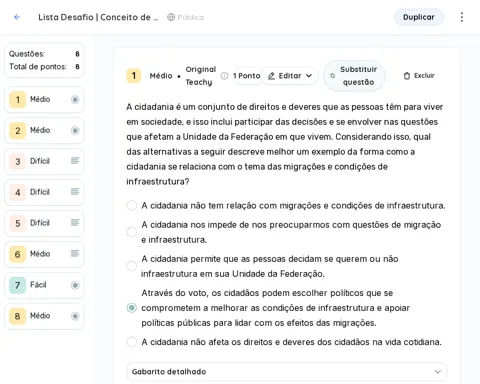Click the refresh icon in Substituir questão
The width and height of the screenshot is (480, 384).
pyautogui.click(x=332, y=76)
